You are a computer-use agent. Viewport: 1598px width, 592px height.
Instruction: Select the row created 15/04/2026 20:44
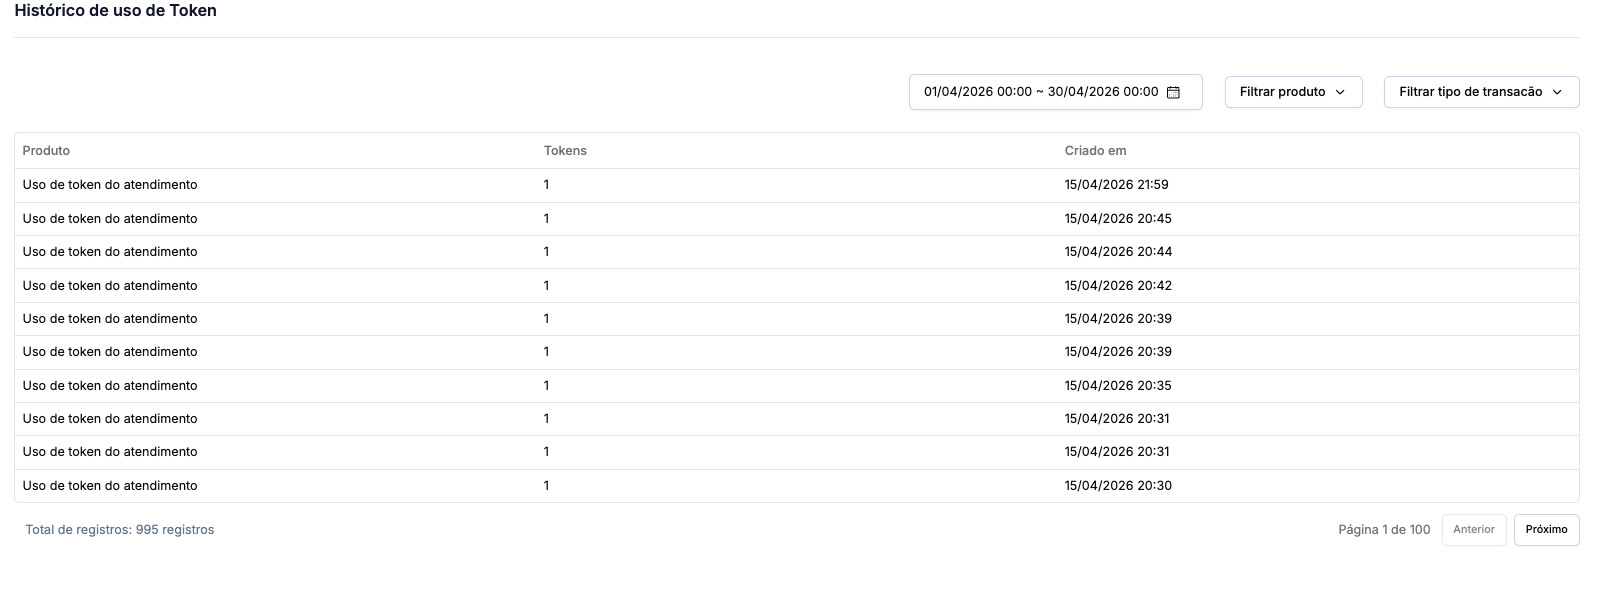pos(797,252)
